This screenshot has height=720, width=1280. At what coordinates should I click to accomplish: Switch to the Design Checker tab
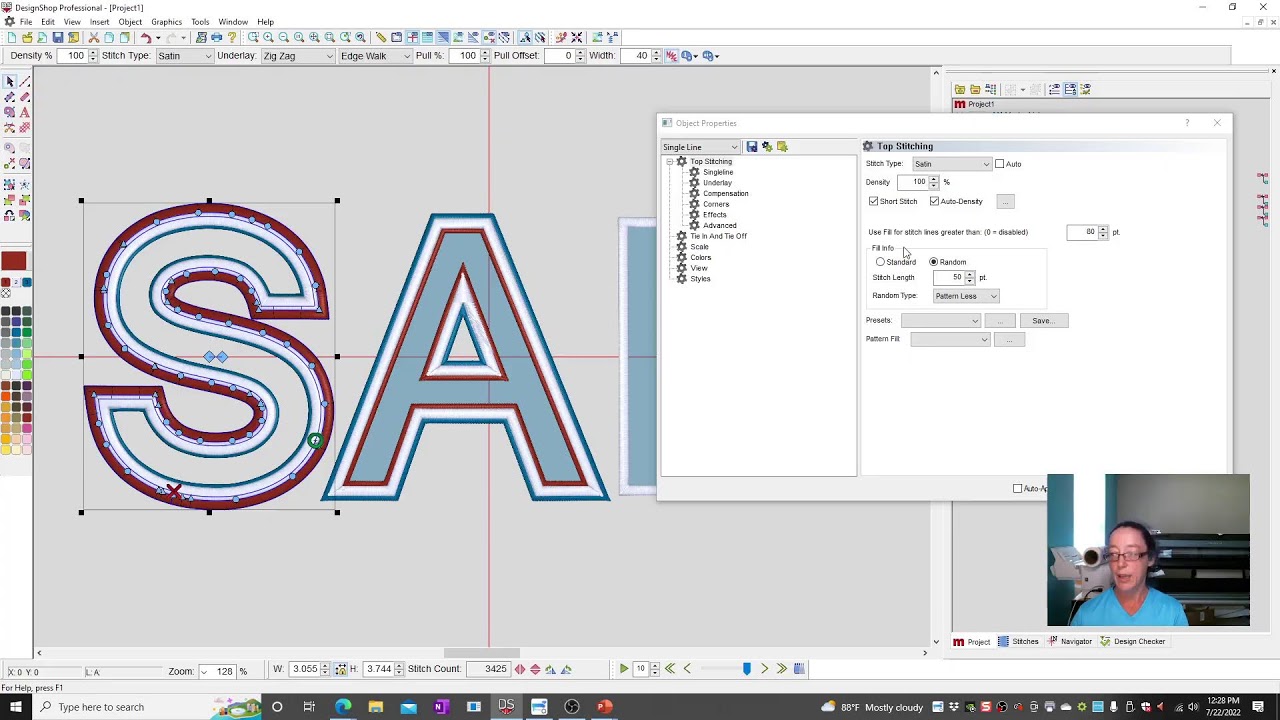[1132, 642]
